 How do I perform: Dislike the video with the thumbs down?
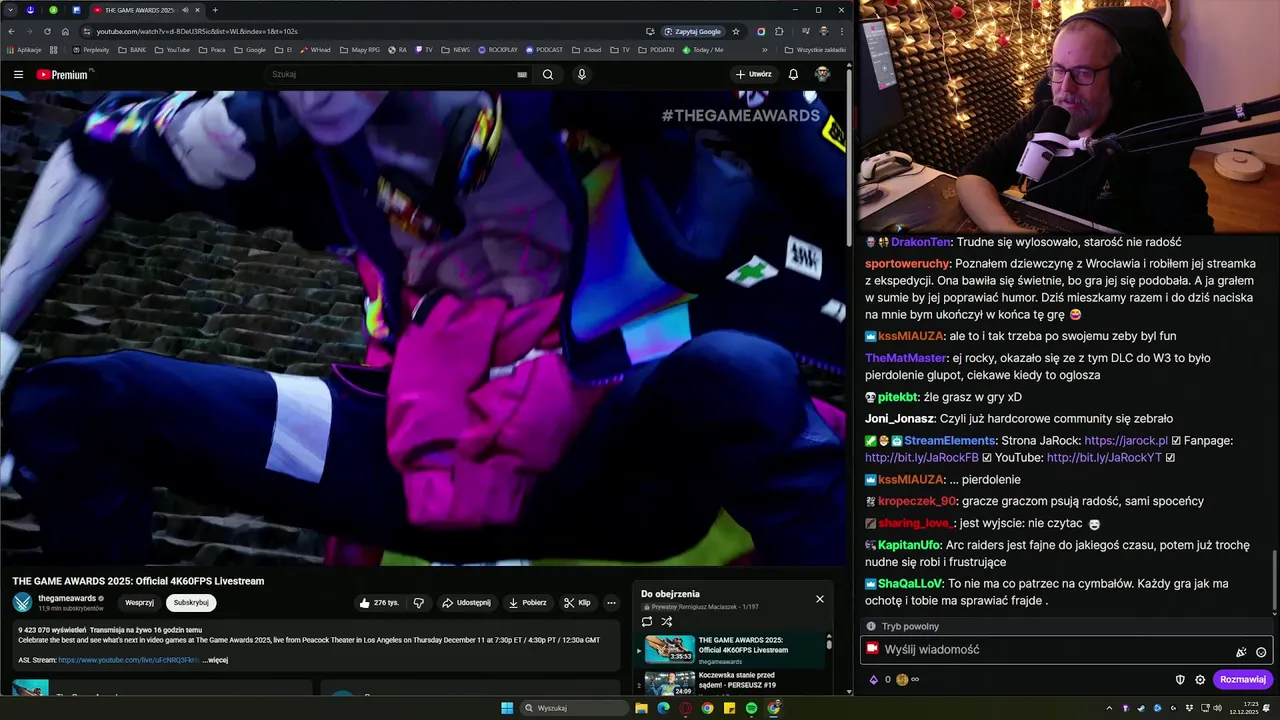click(419, 603)
